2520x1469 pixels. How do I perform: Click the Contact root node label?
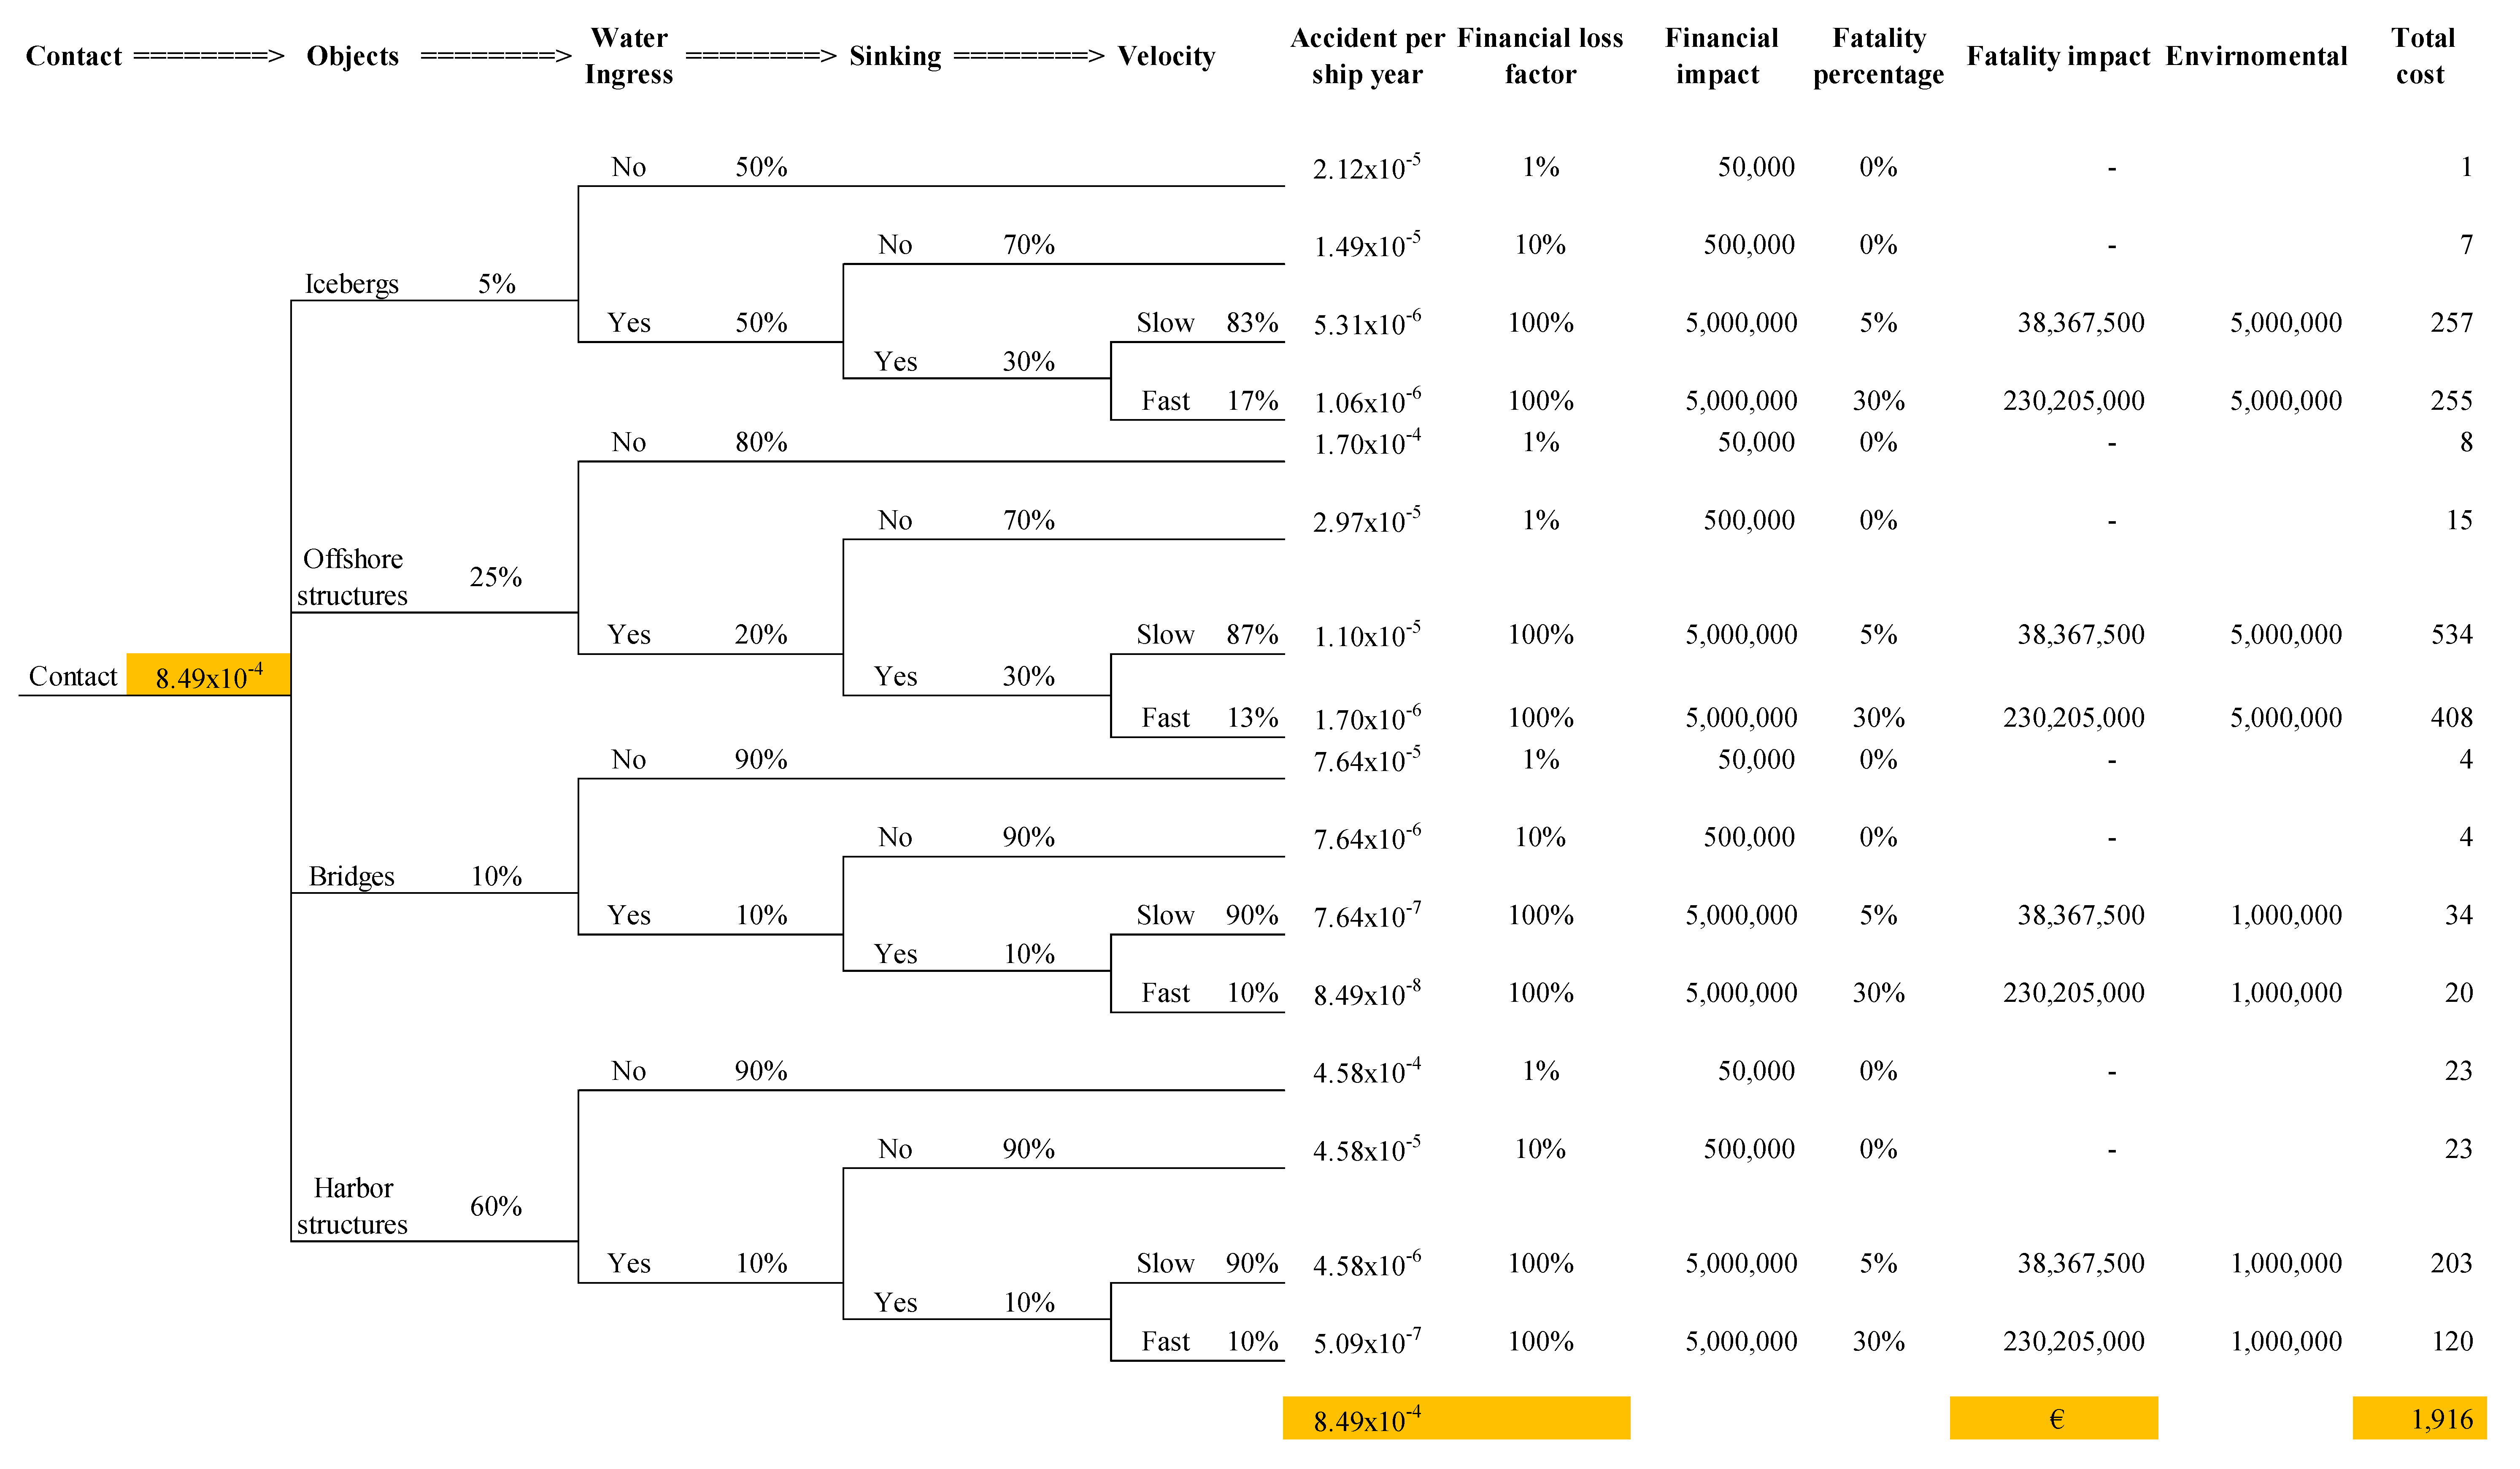73,677
